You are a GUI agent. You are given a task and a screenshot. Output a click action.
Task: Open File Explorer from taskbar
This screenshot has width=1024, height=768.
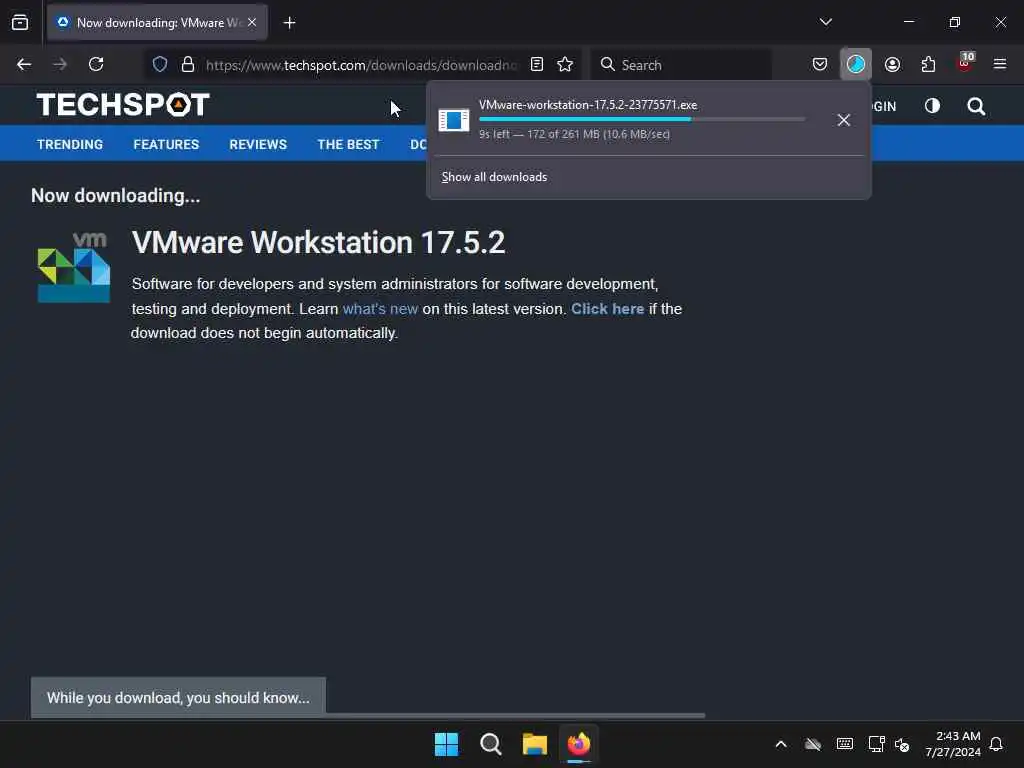point(535,744)
